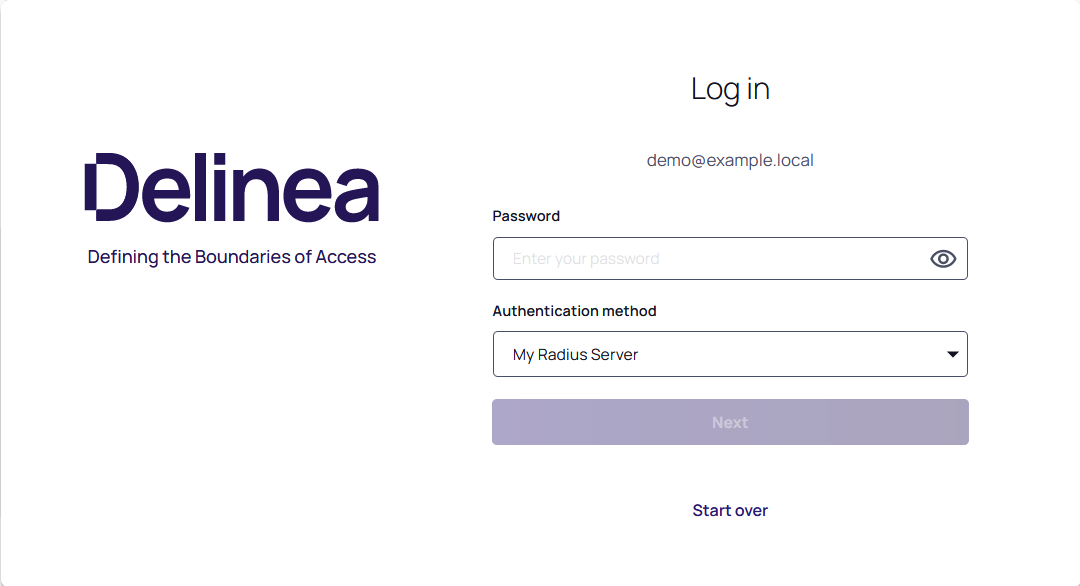Click the "Log in" heading
This screenshot has width=1080, height=586.
pyautogui.click(x=730, y=89)
